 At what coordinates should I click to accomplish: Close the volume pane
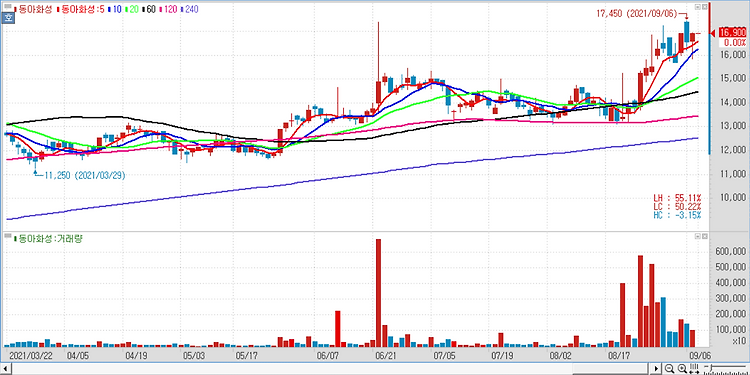point(704,237)
